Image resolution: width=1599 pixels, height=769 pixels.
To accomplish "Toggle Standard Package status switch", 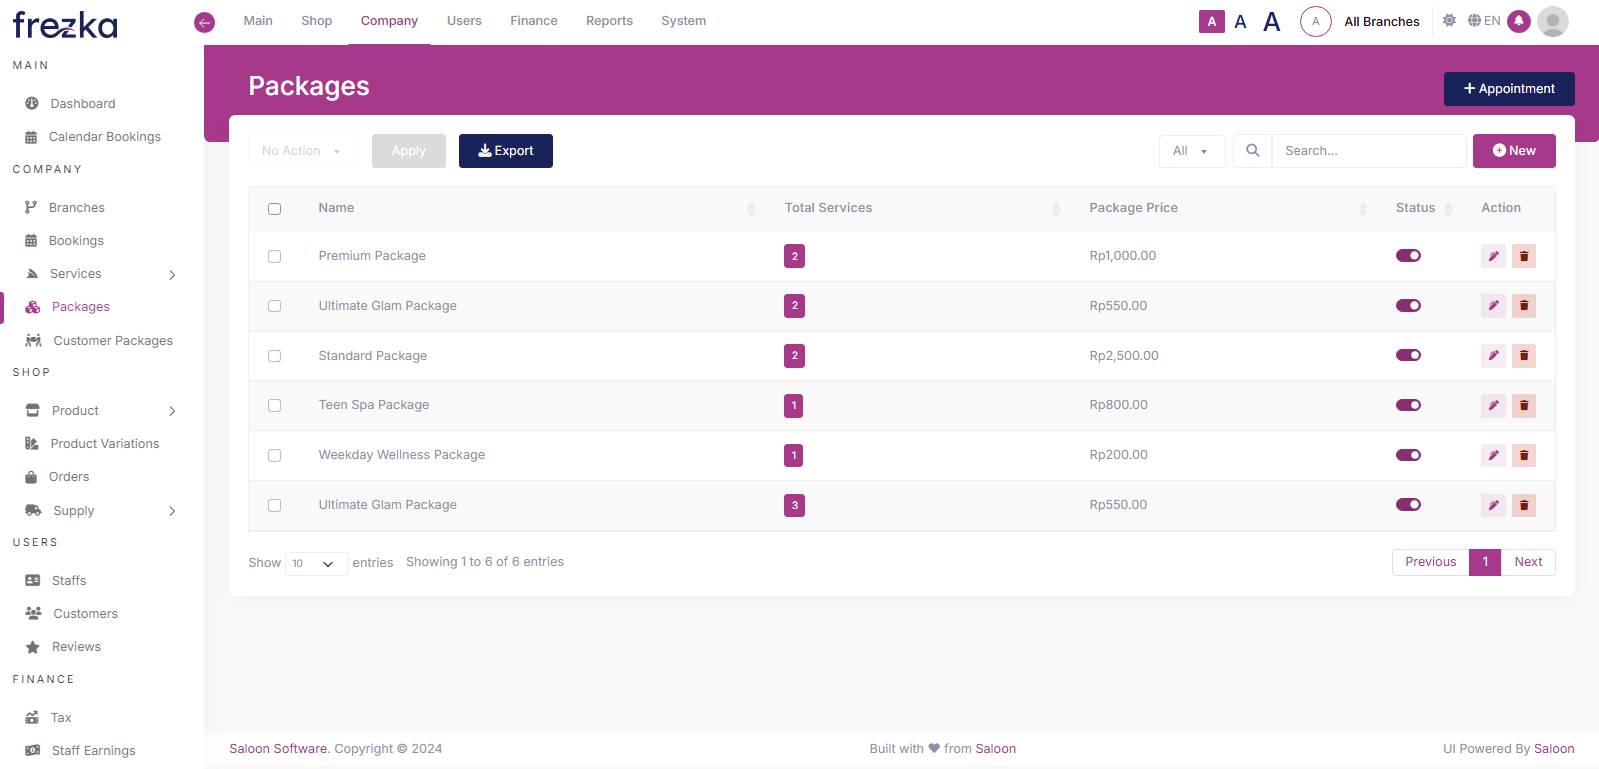I will [1408, 355].
